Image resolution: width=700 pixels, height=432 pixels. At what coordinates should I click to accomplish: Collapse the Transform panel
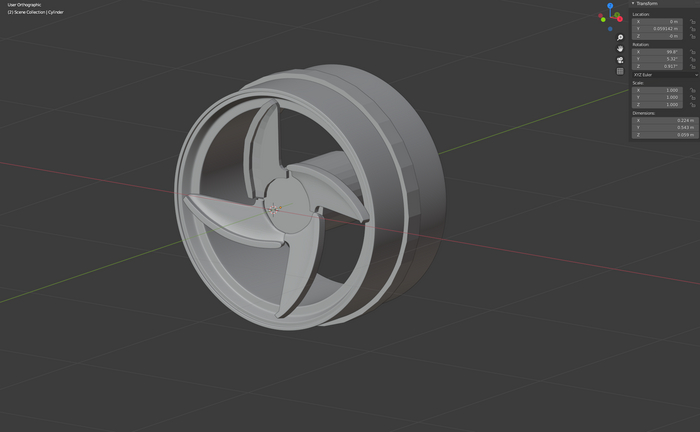[633, 3]
